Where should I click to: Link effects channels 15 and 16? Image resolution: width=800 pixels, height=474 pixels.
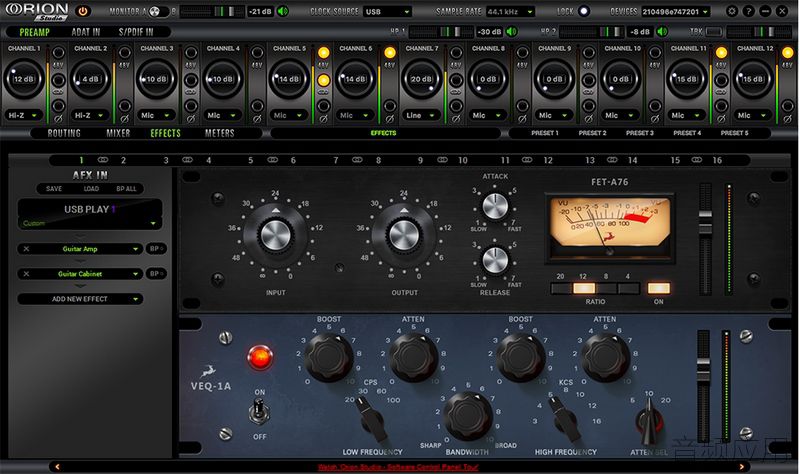[x=696, y=160]
